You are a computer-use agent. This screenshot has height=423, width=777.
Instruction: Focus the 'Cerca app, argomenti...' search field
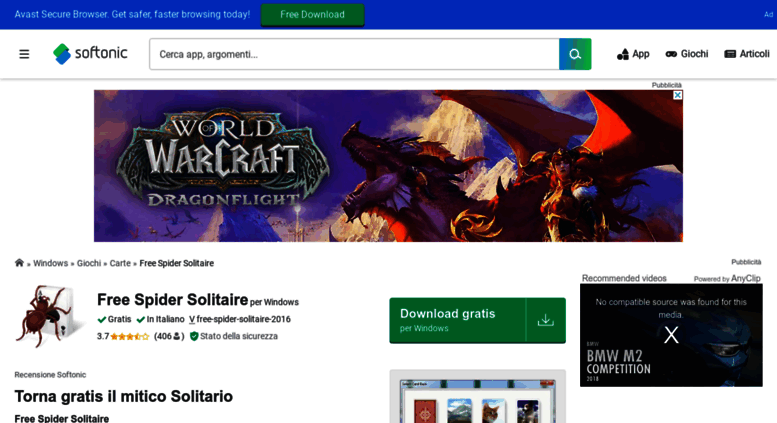(x=354, y=54)
